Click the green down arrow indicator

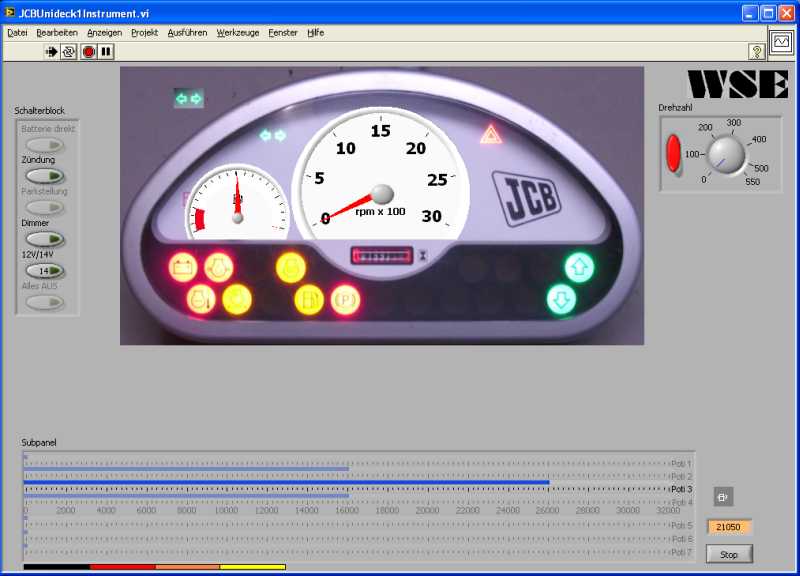(562, 299)
